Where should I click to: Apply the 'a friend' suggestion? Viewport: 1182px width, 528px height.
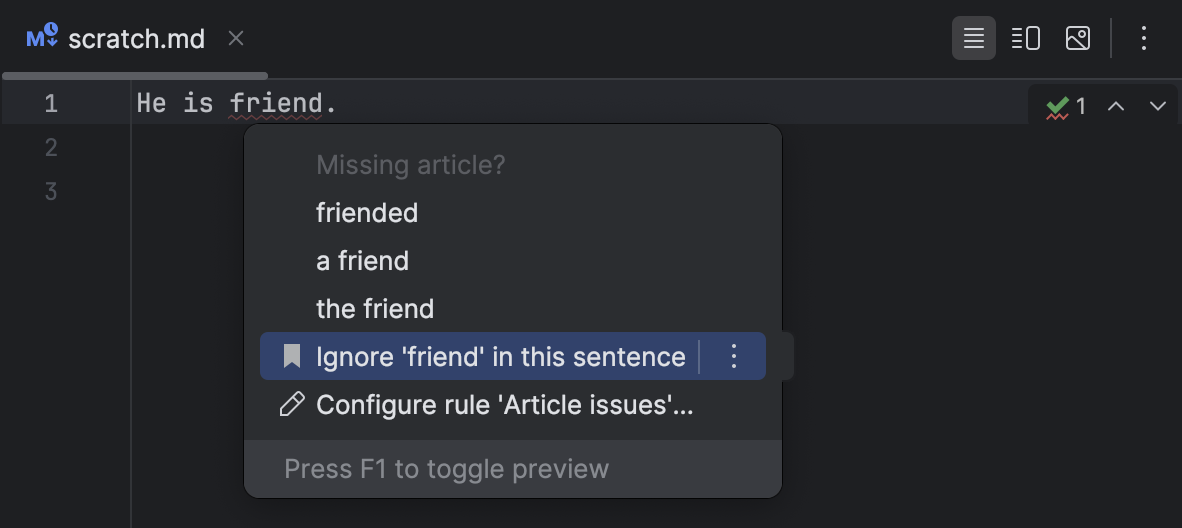[x=362, y=261]
